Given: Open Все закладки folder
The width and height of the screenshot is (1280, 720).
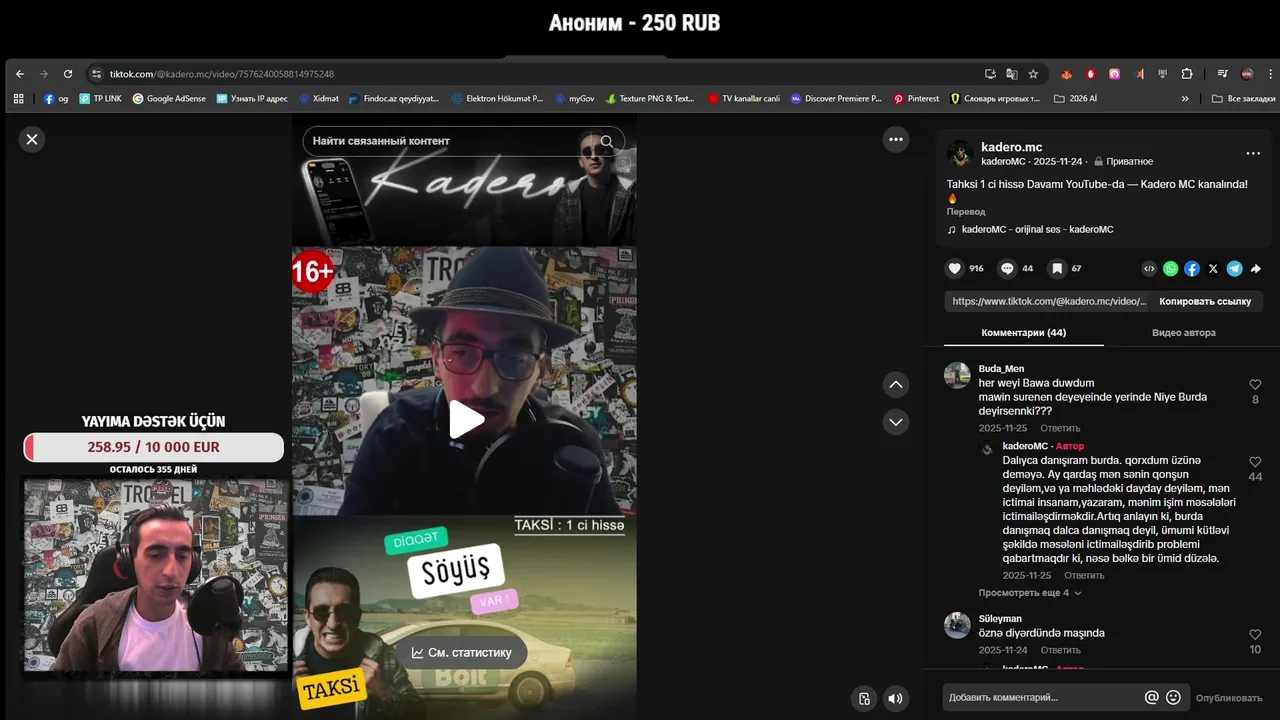Looking at the screenshot, I should click(x=1243, y=99).
